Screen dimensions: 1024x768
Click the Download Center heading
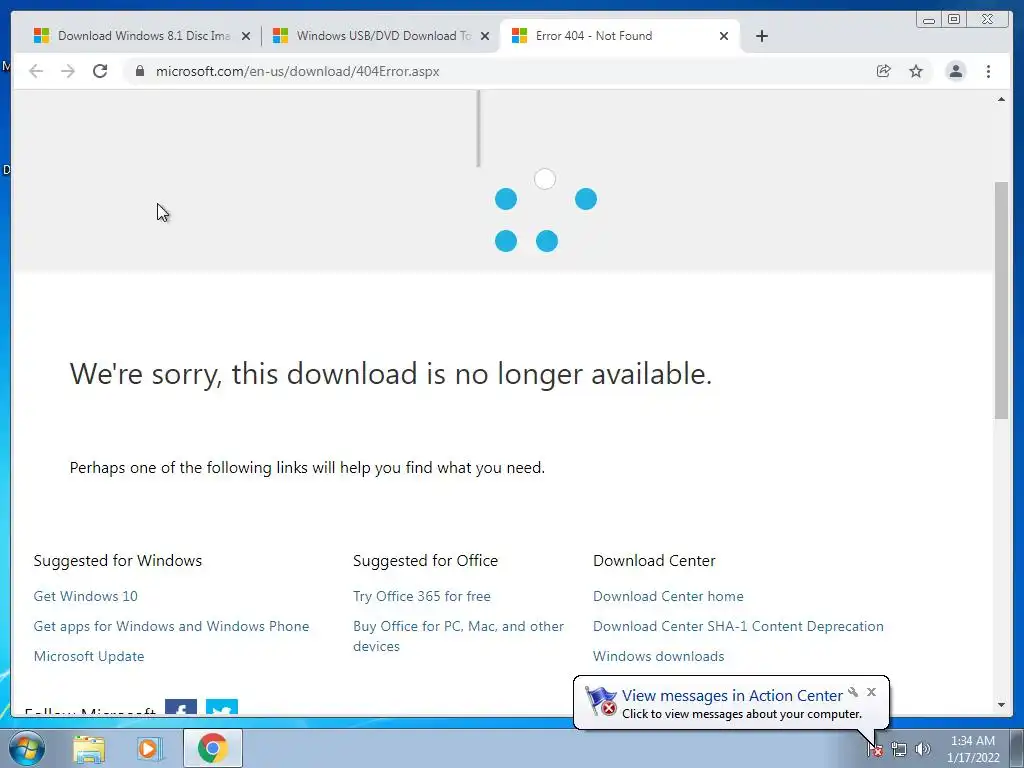pos(654,561)
